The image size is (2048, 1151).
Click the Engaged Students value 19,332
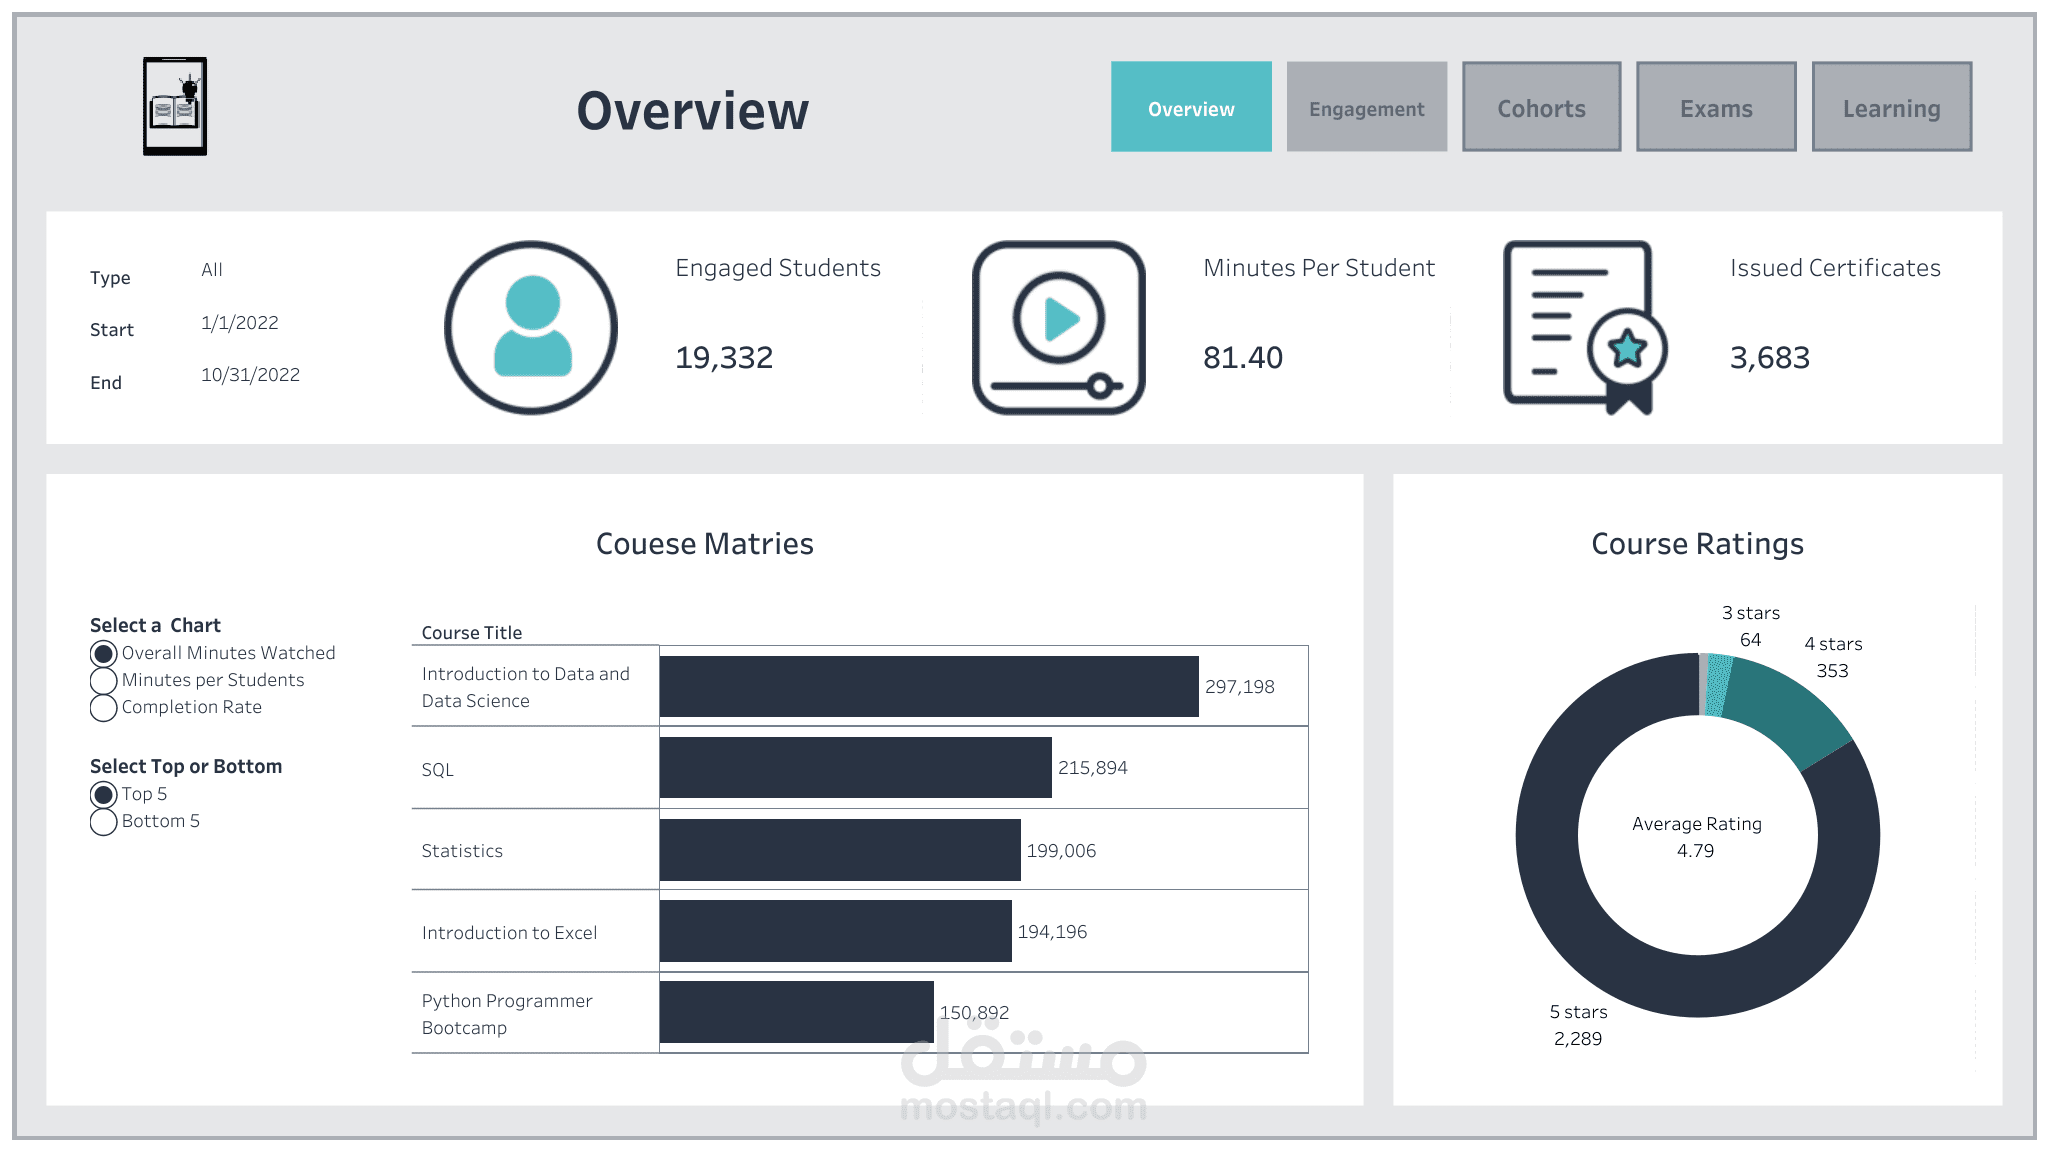point(724,357)
